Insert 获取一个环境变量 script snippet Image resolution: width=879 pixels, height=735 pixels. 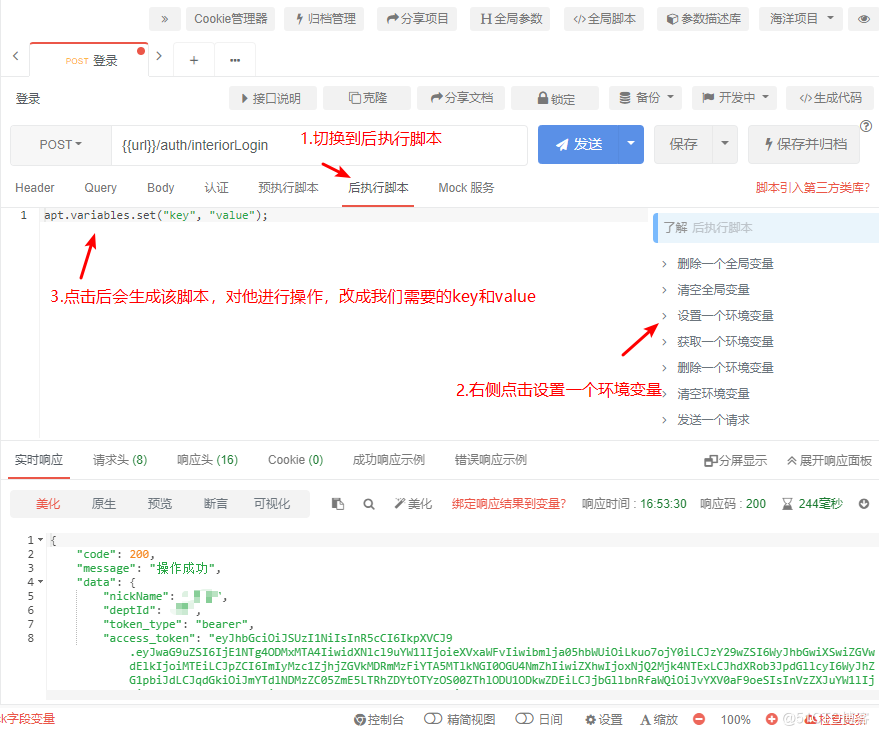[x=725, y=341]
